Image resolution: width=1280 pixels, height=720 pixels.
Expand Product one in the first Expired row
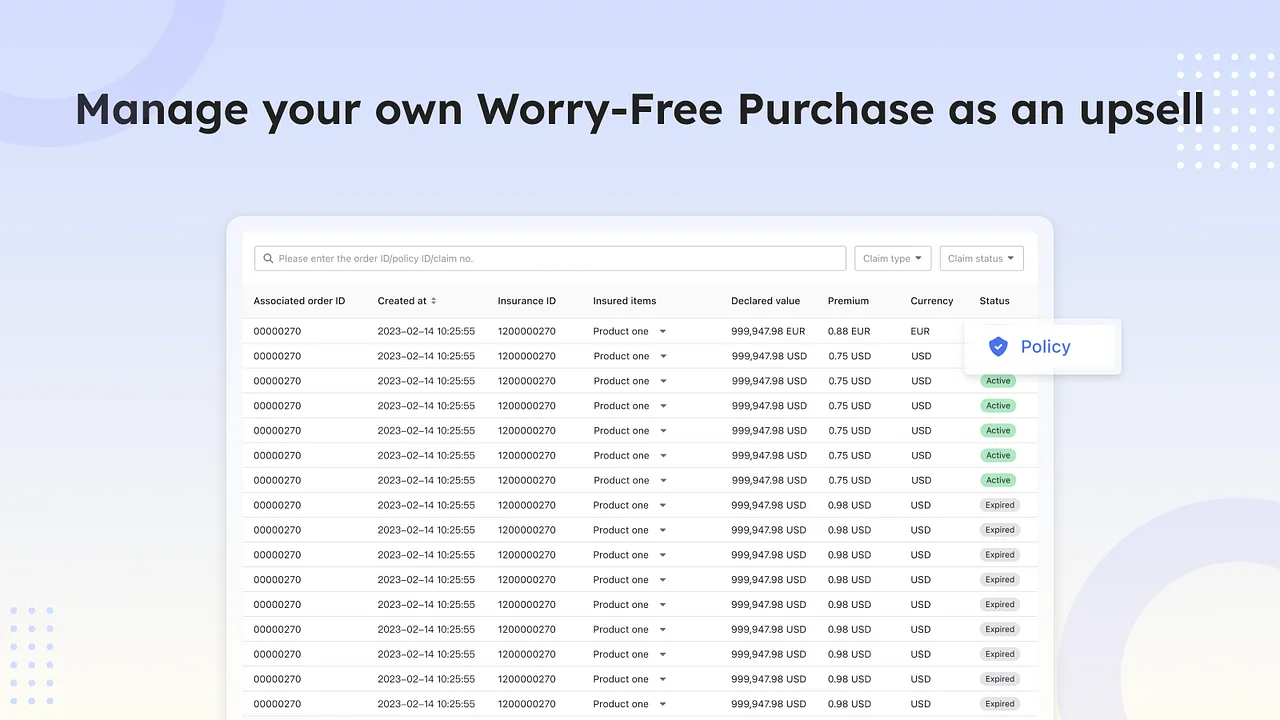662,505
